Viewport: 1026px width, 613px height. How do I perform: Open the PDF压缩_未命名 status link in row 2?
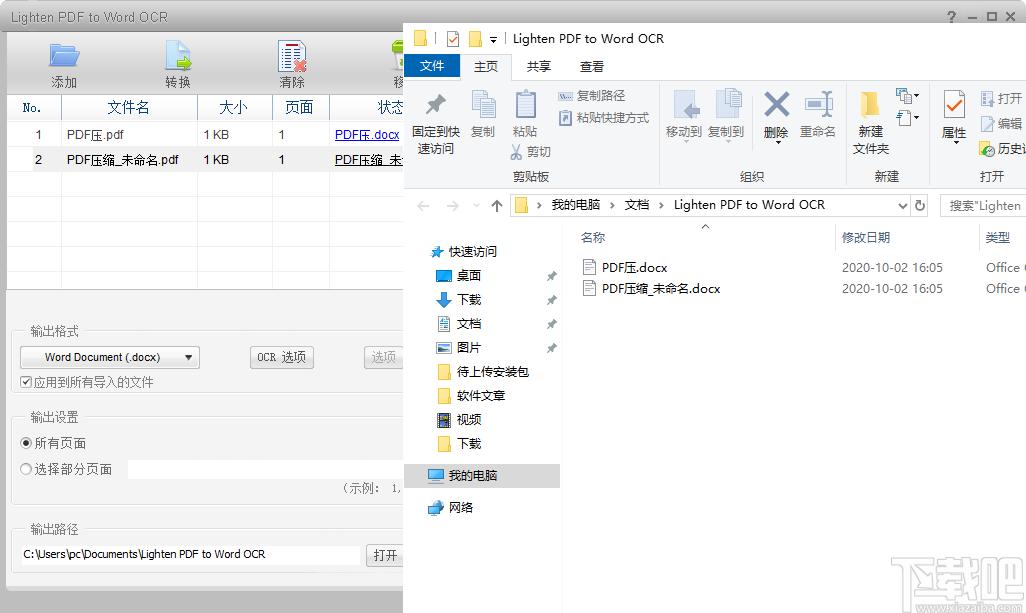pos(368,160)
